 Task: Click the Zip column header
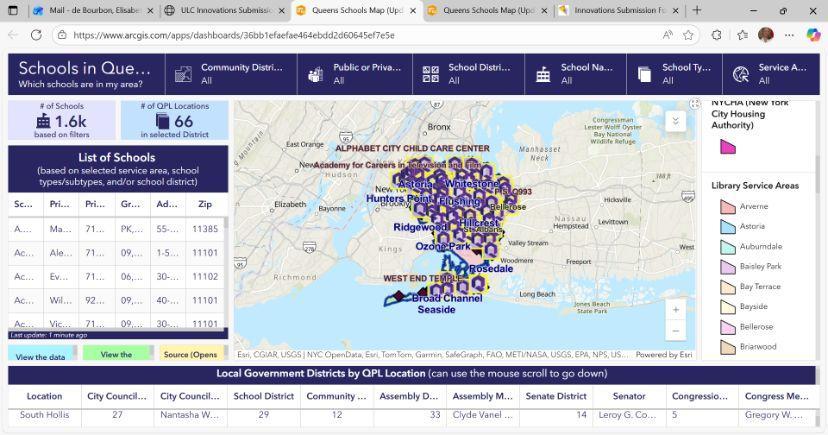click(204, 204)
